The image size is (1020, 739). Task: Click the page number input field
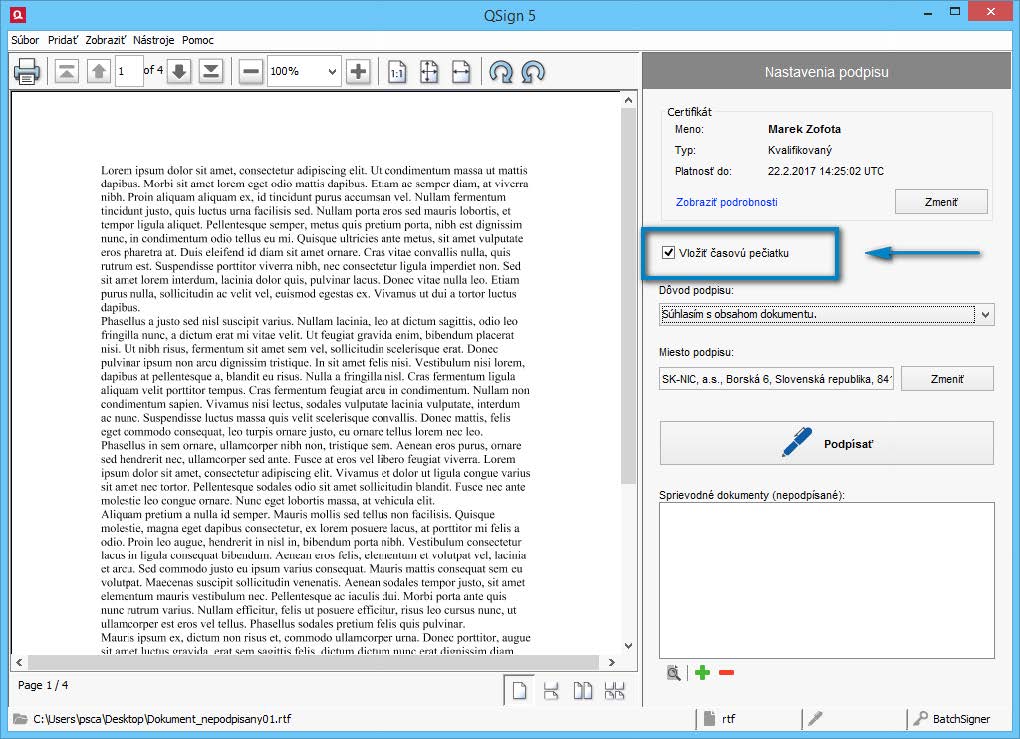pos(128,71)
